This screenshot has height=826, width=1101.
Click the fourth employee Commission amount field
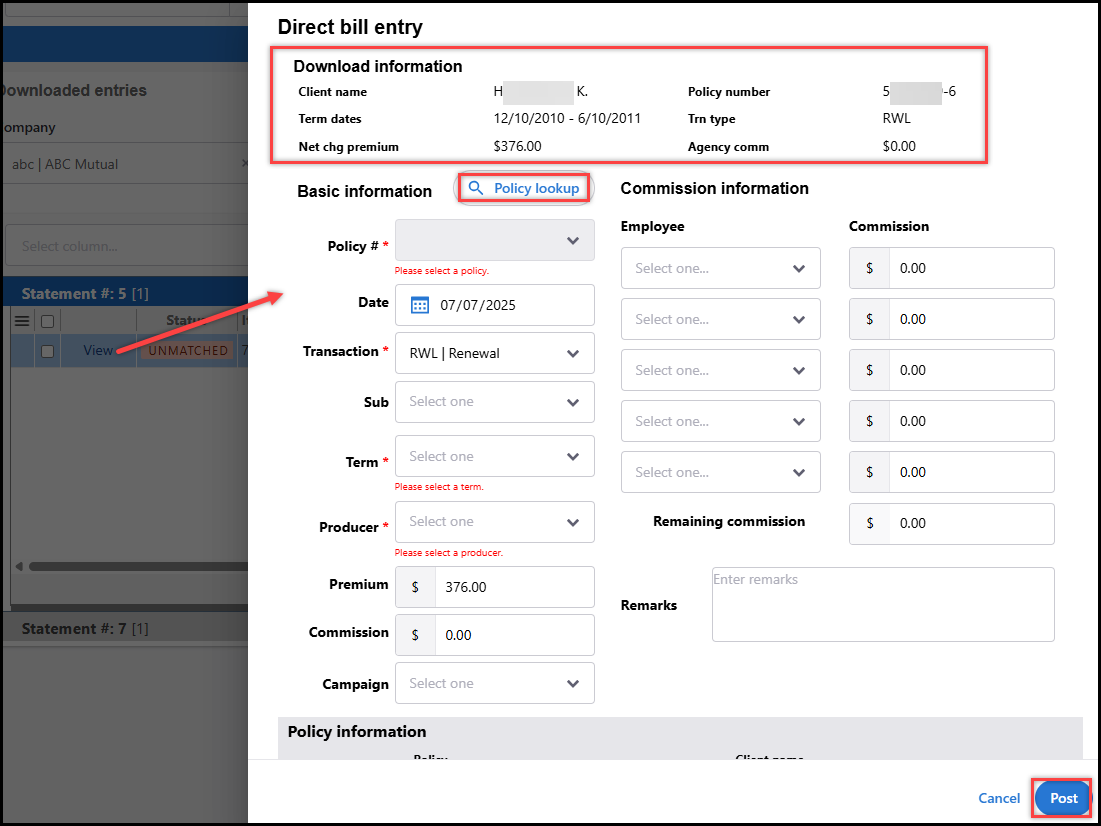[972, 421]
